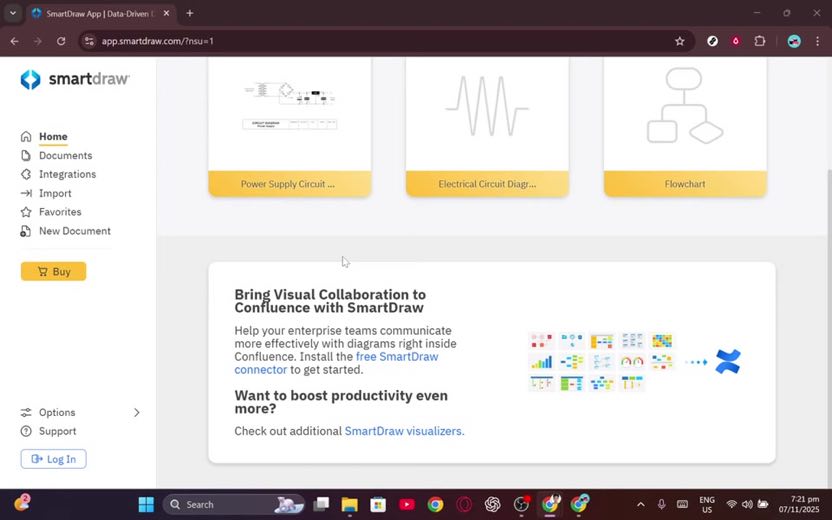Click the Options sliders icon
832x520 pixels.
coord(25,412)
